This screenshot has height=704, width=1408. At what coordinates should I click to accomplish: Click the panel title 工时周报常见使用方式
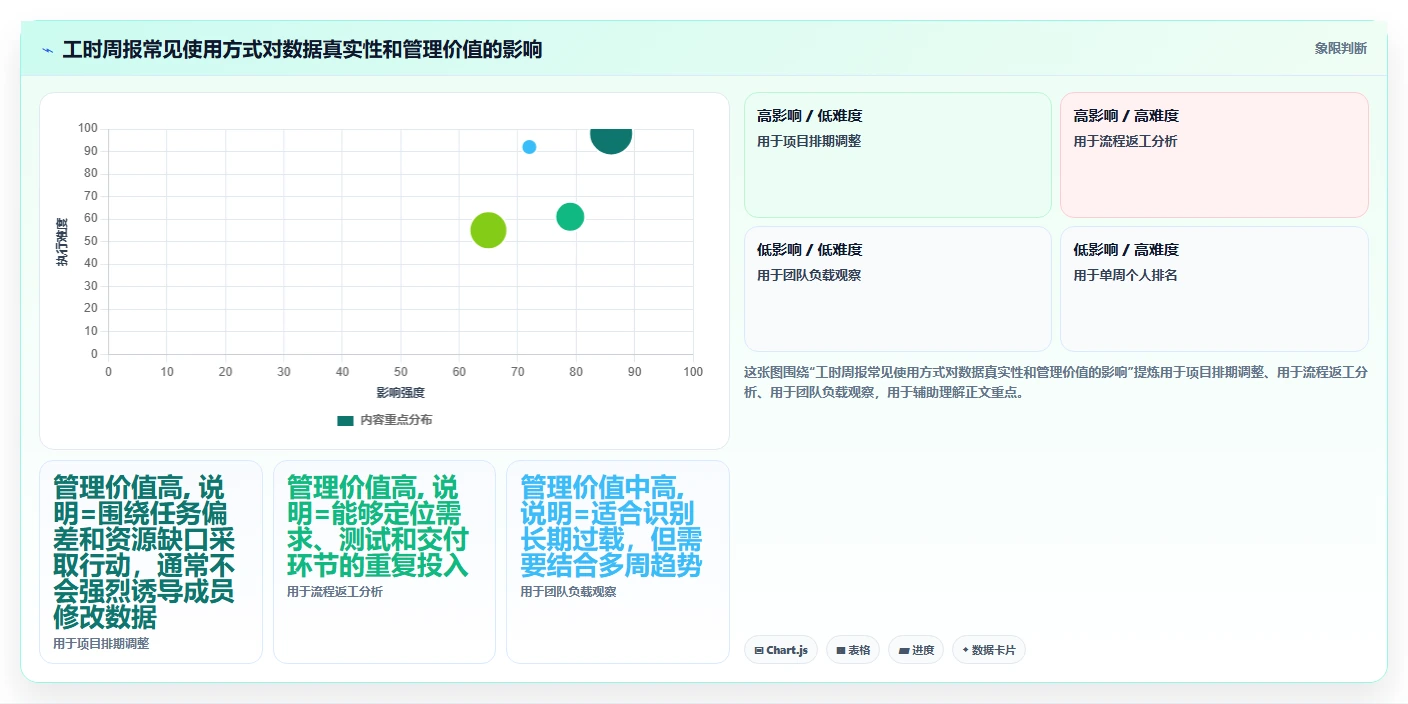coord(302,49)
